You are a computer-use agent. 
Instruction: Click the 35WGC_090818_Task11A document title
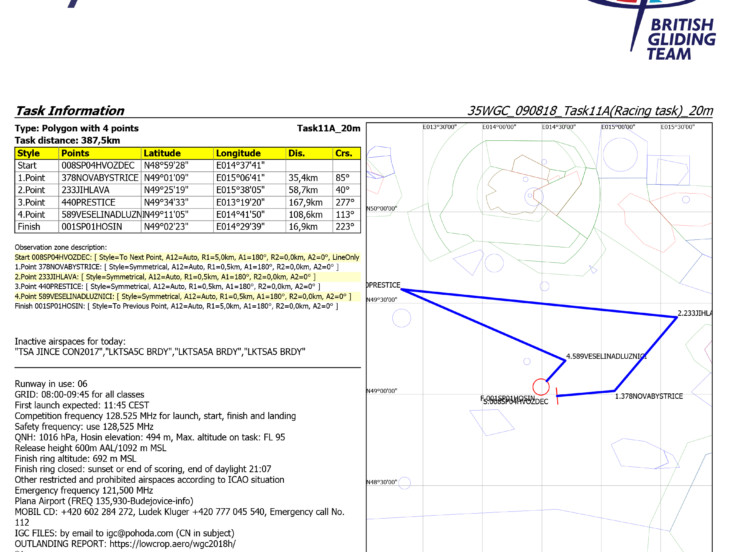click(x=590, y=111)
